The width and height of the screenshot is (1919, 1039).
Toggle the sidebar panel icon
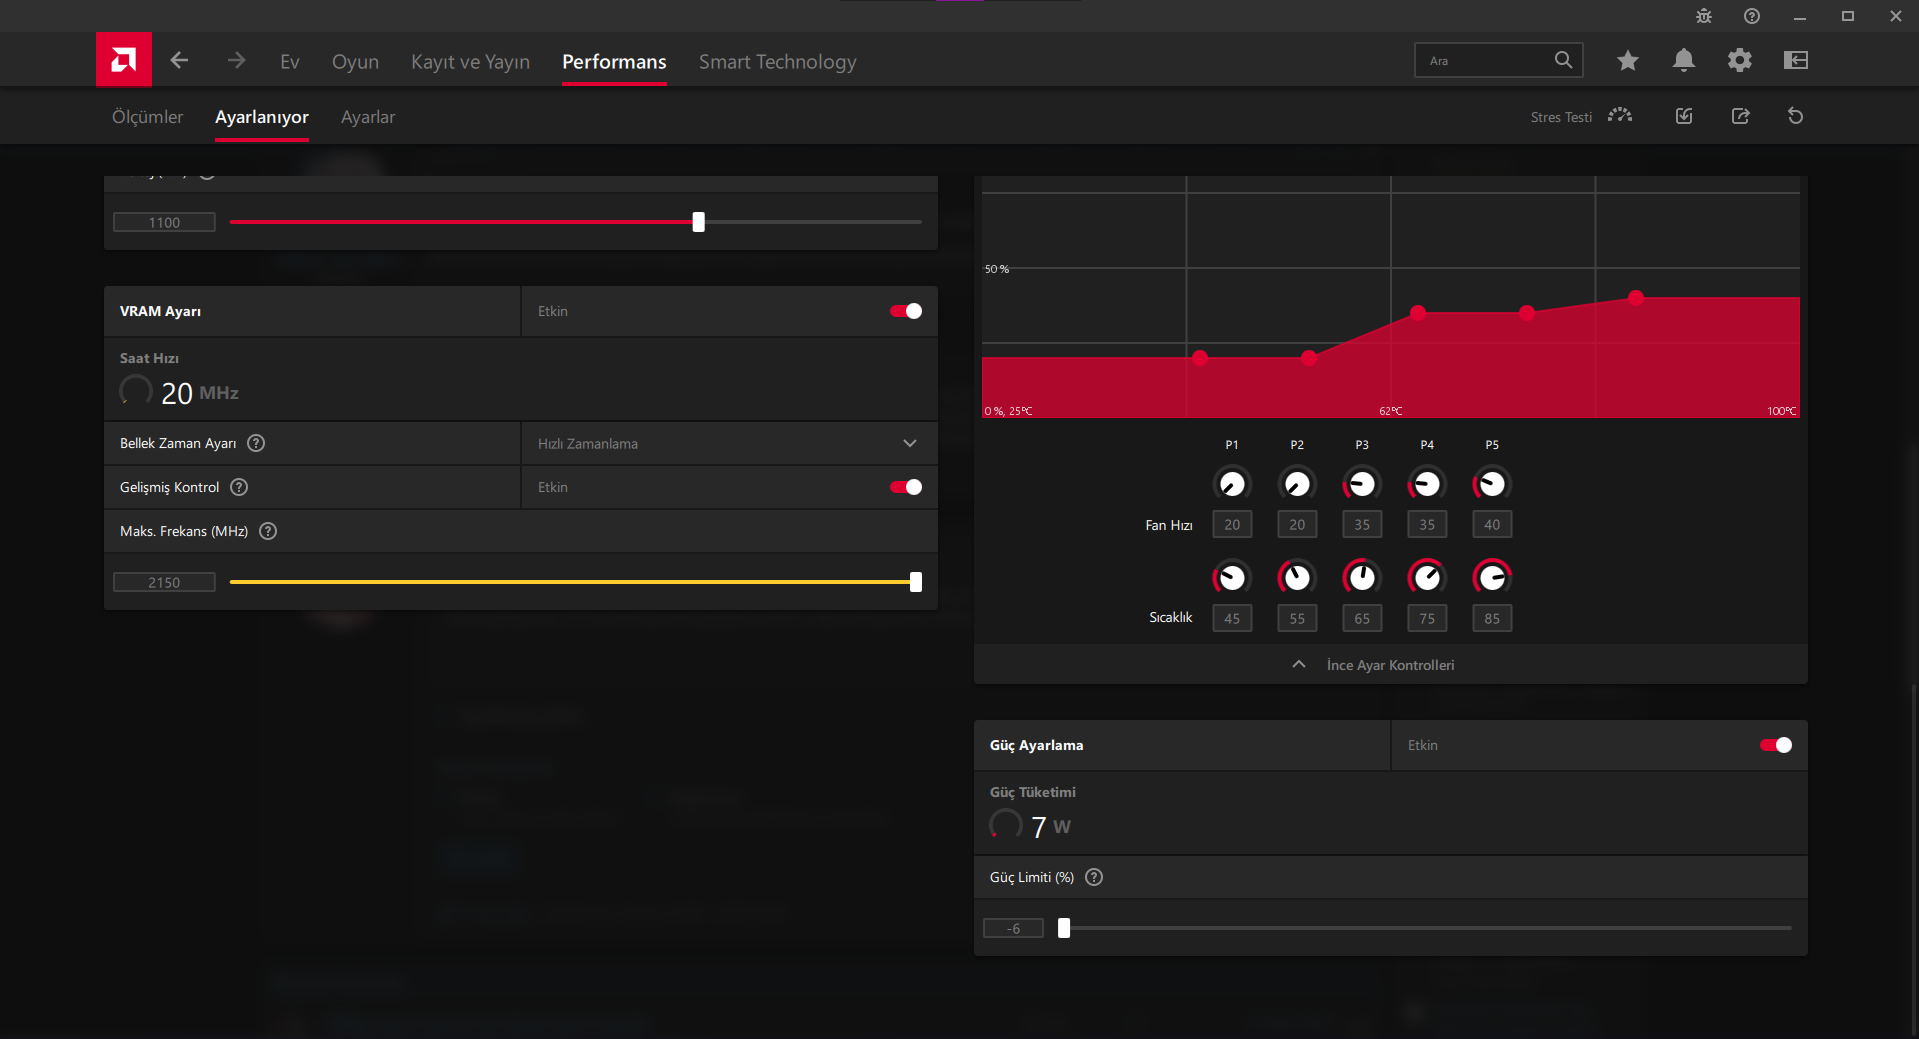tap(1796, 60)
